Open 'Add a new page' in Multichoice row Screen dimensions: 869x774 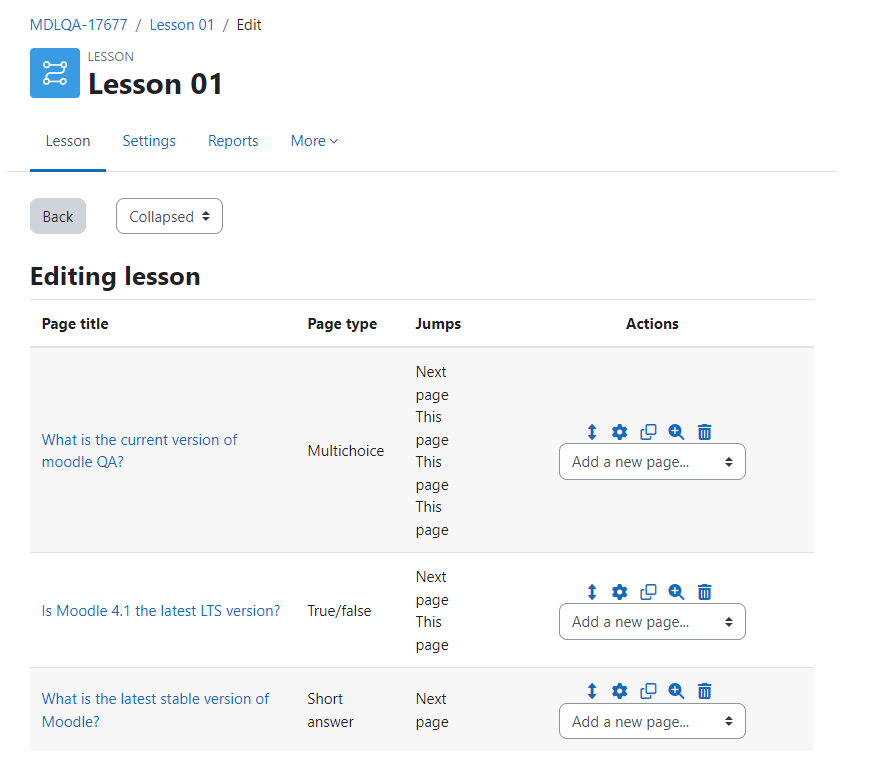pyautogui.click(x=652, y=462)
